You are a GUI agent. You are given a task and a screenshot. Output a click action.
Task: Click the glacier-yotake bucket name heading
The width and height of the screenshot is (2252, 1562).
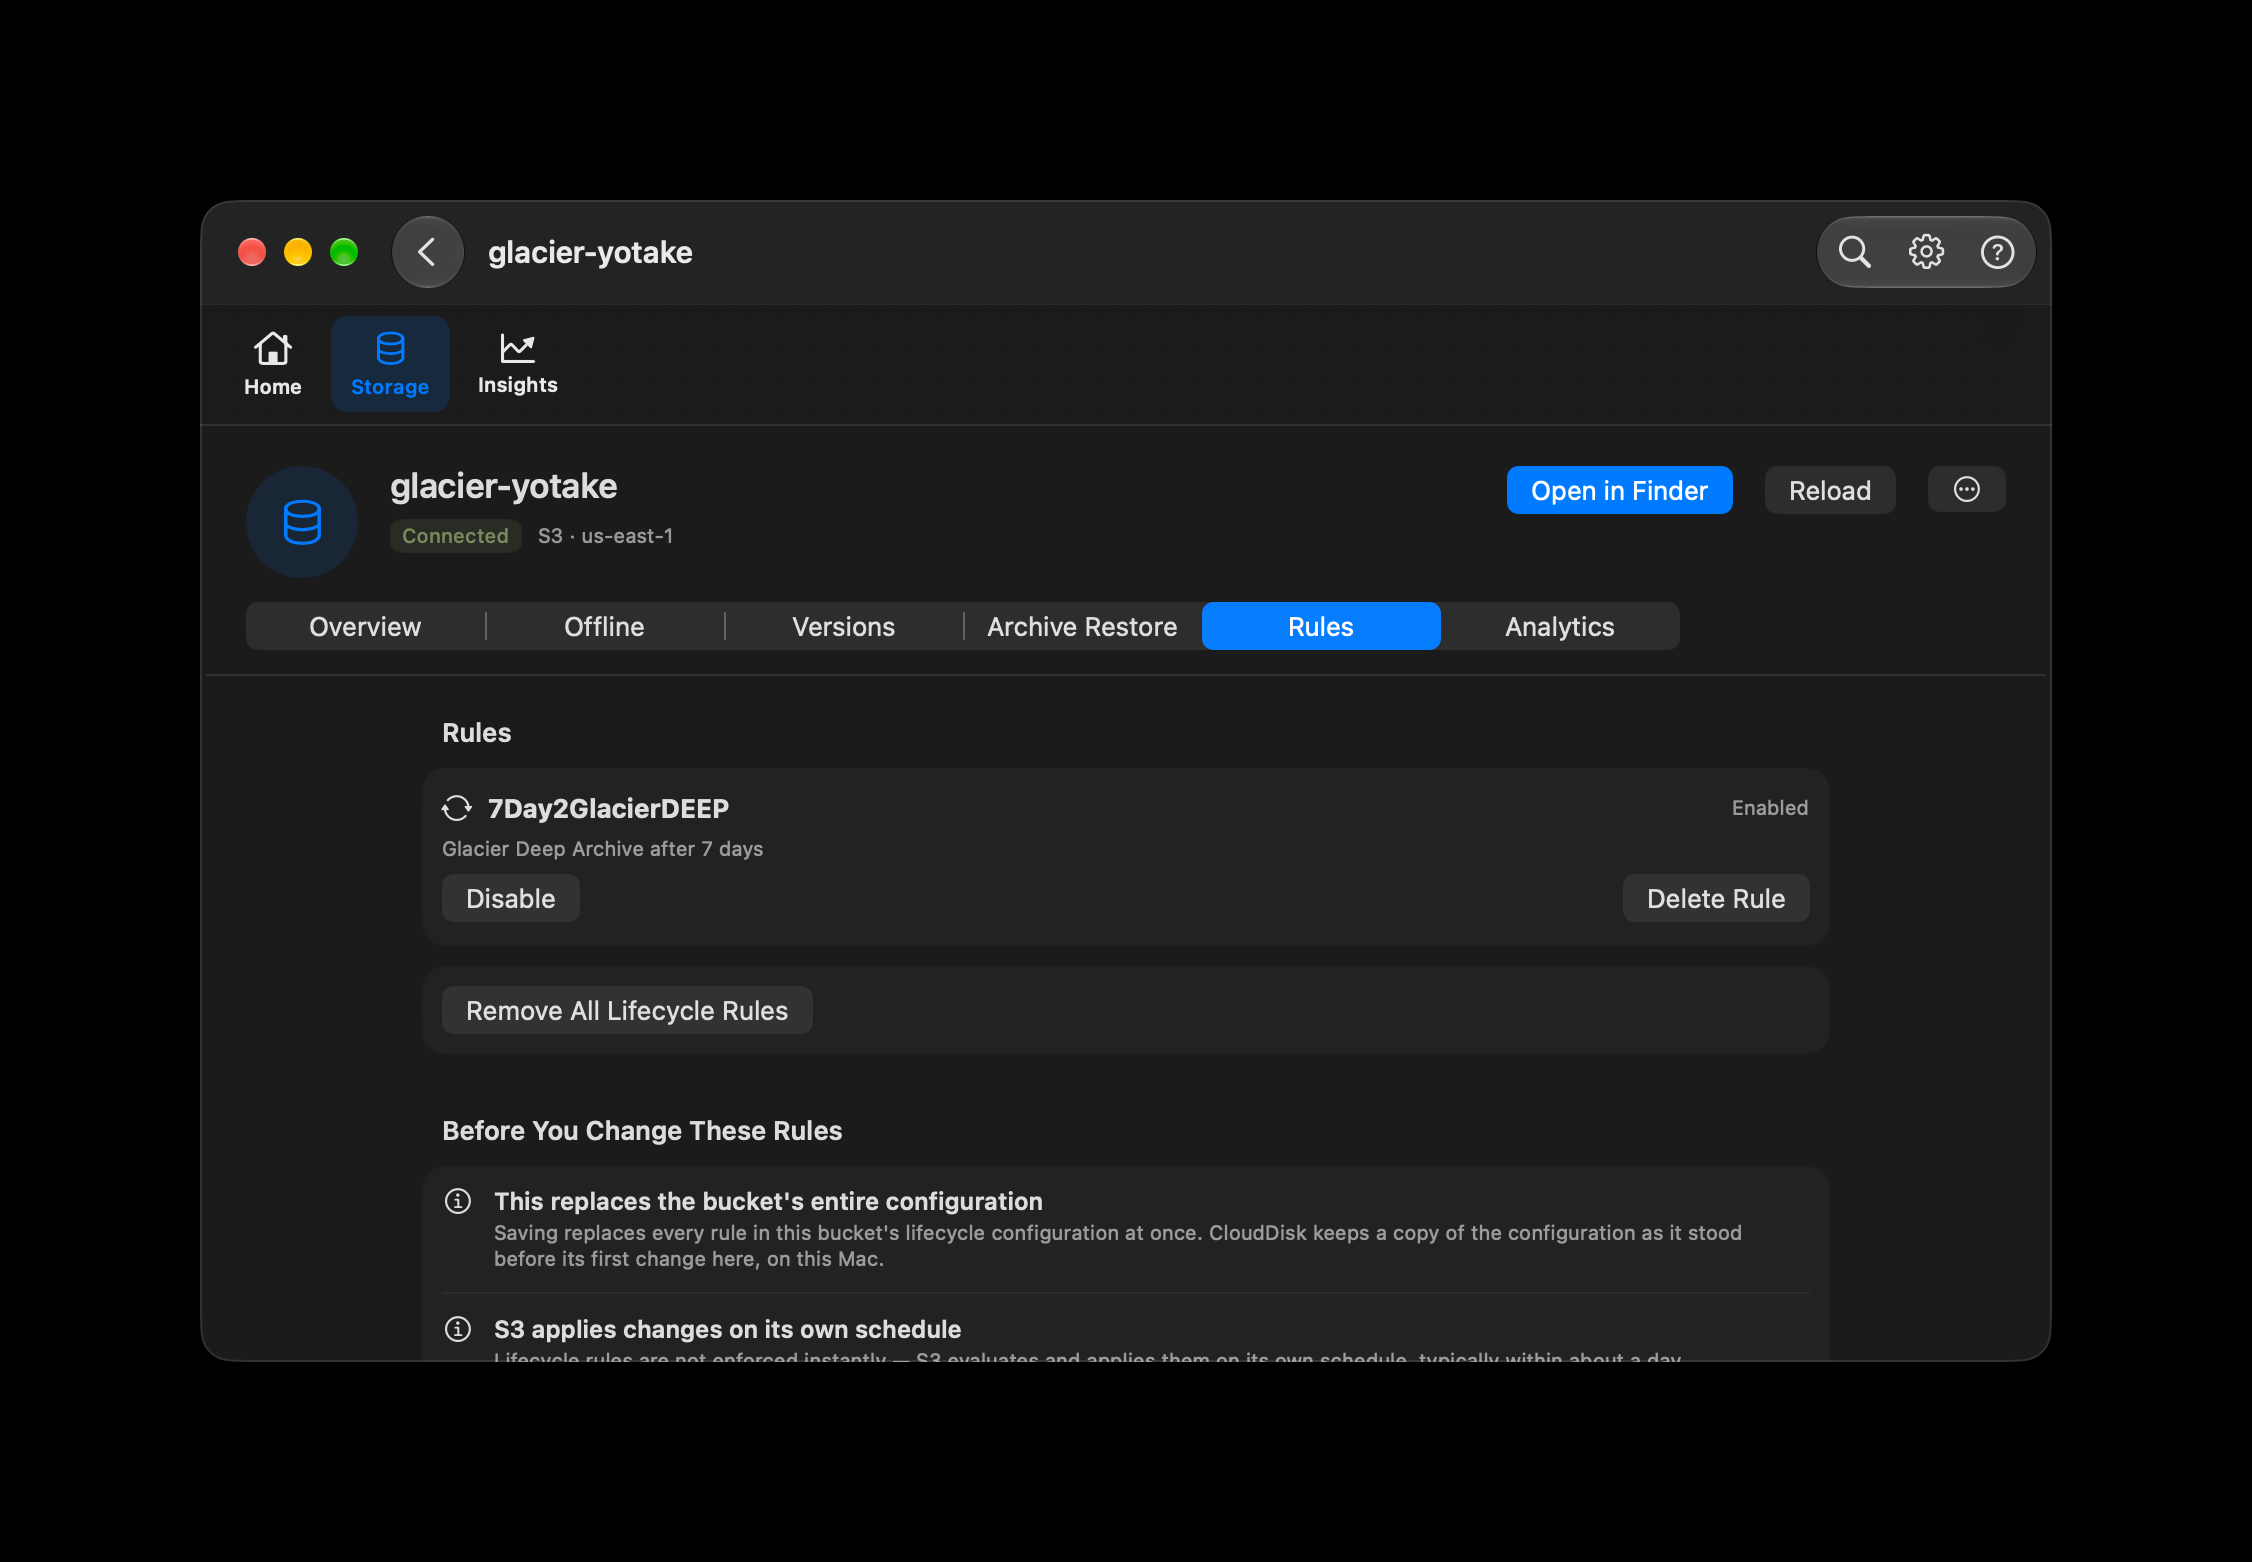503,487
